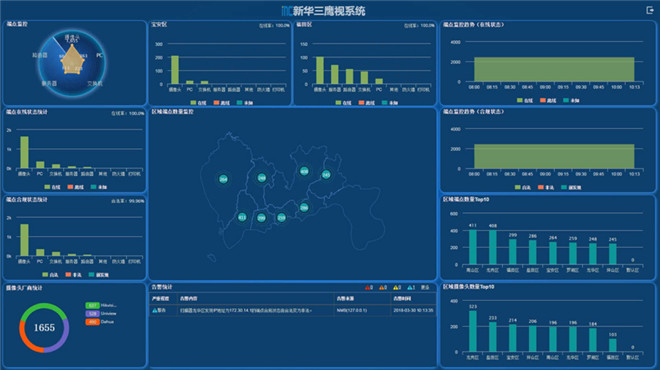Click the 323 bar in camera Top10 chart
Viewport: 660px width, 370px height.
tap(473, 331)
